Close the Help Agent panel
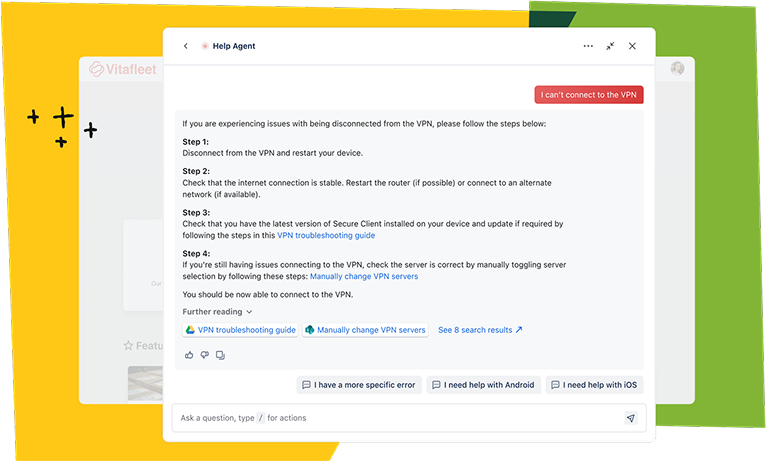Image resolution: width=769 pixels, height=462 pixels. (x=632, y=46)
